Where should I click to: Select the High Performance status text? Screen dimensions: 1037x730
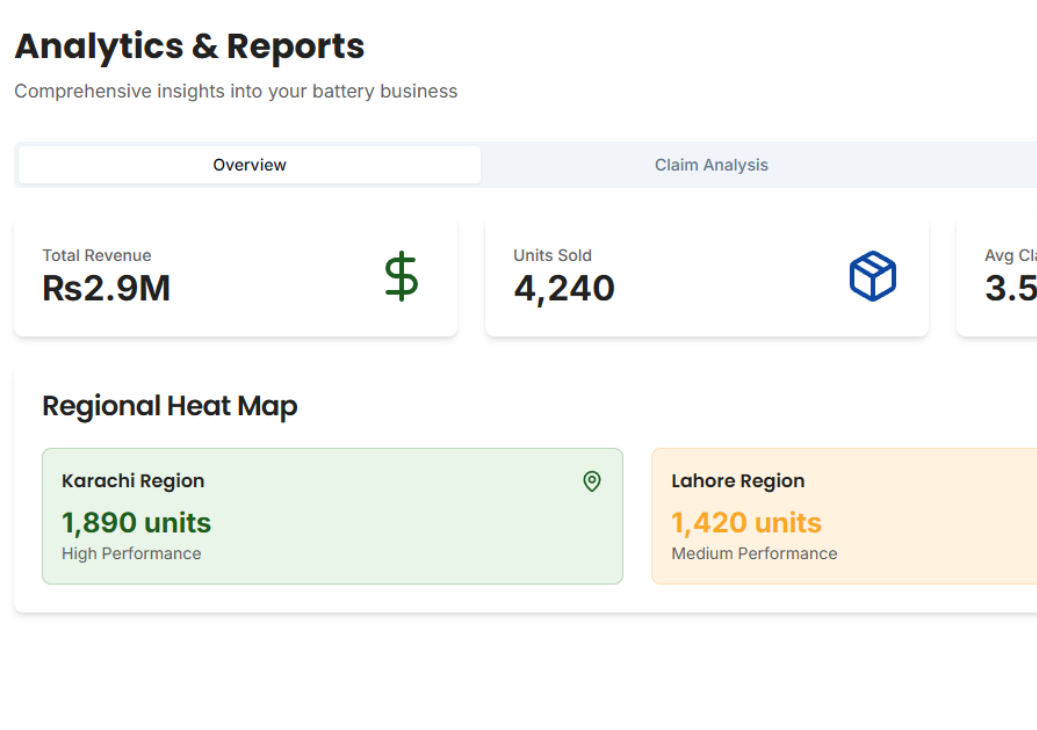click(x=131, y=554)
